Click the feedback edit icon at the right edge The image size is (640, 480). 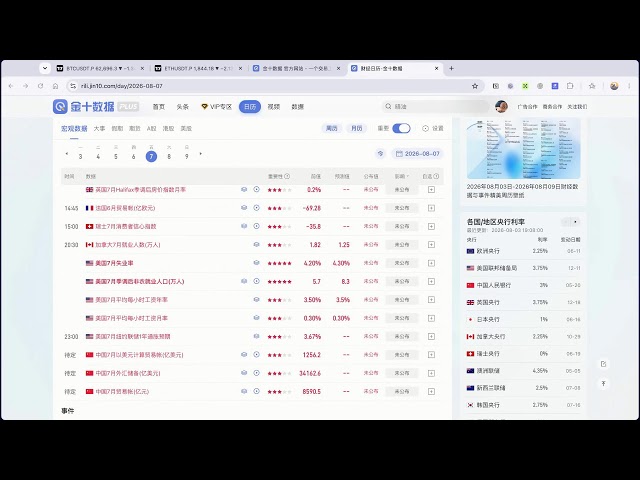[603, 364]
